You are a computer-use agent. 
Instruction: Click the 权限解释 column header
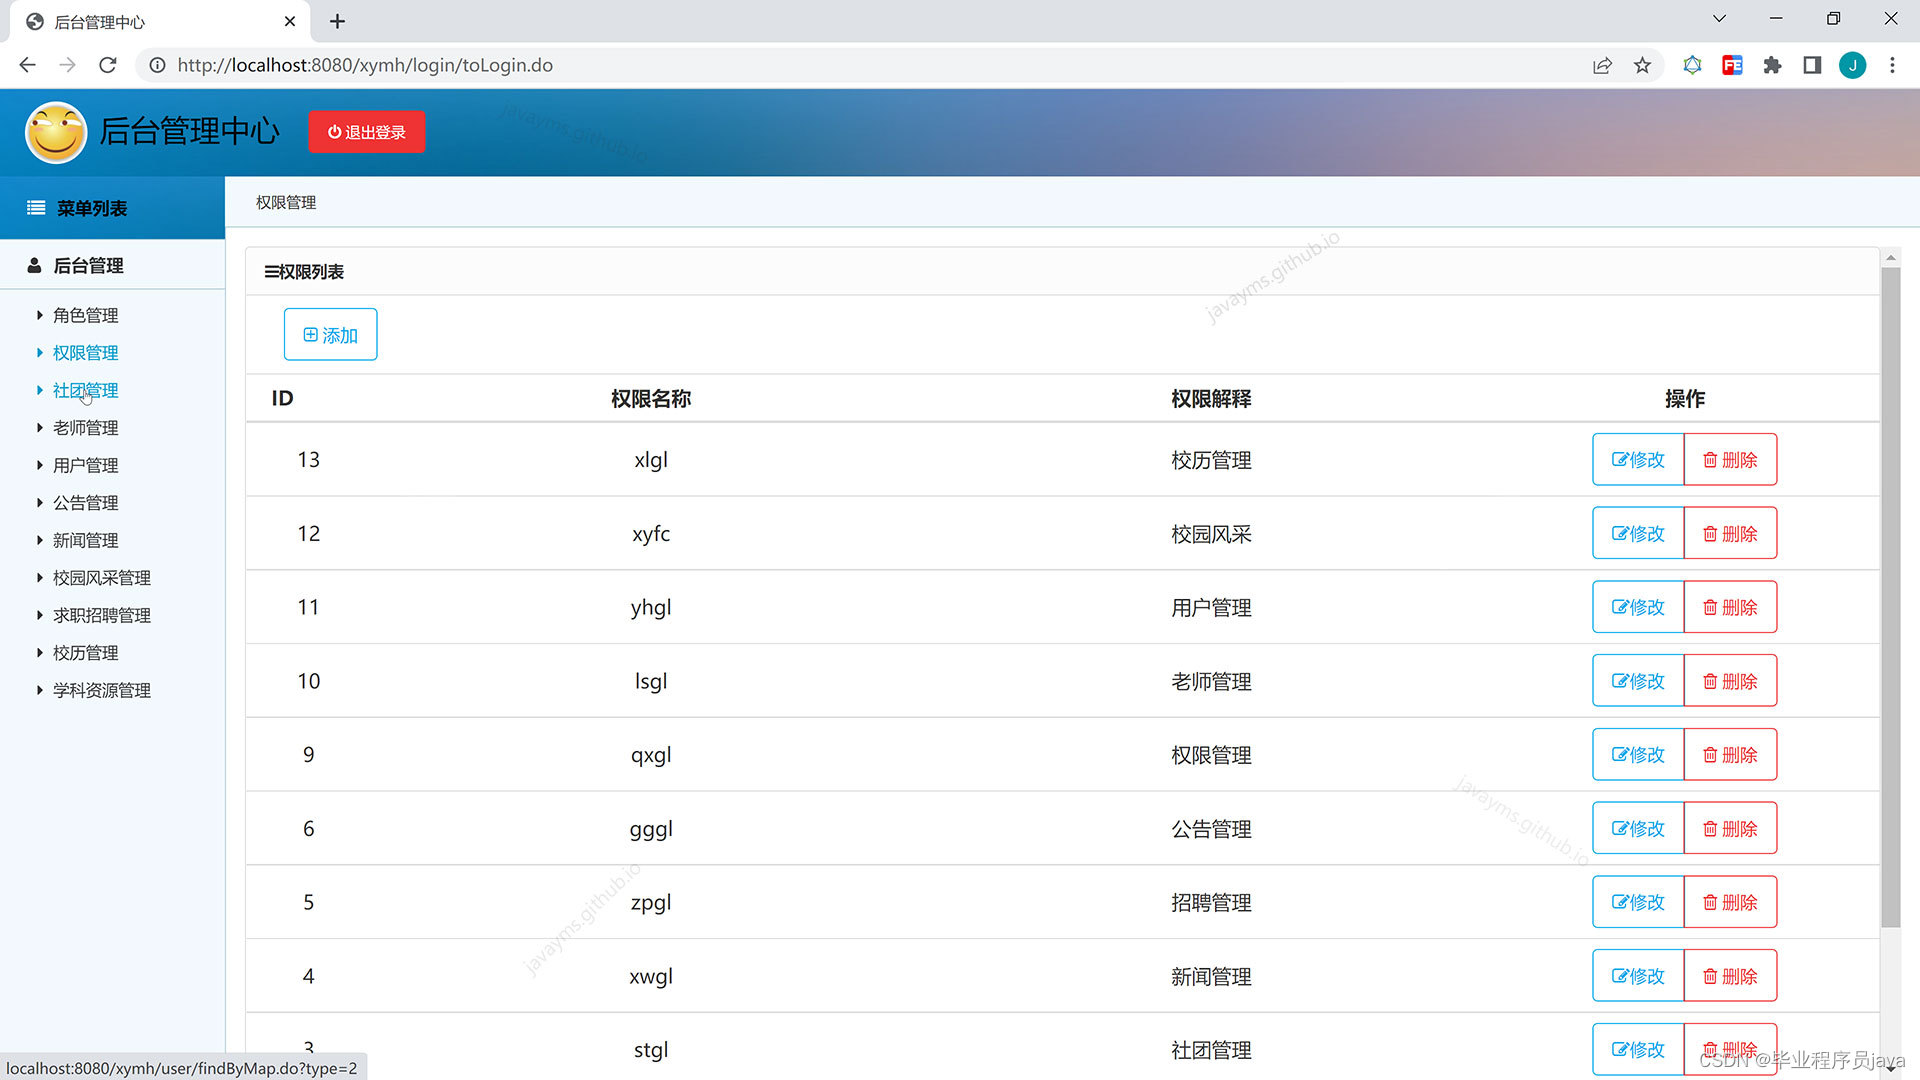[x=1211, y=399]
